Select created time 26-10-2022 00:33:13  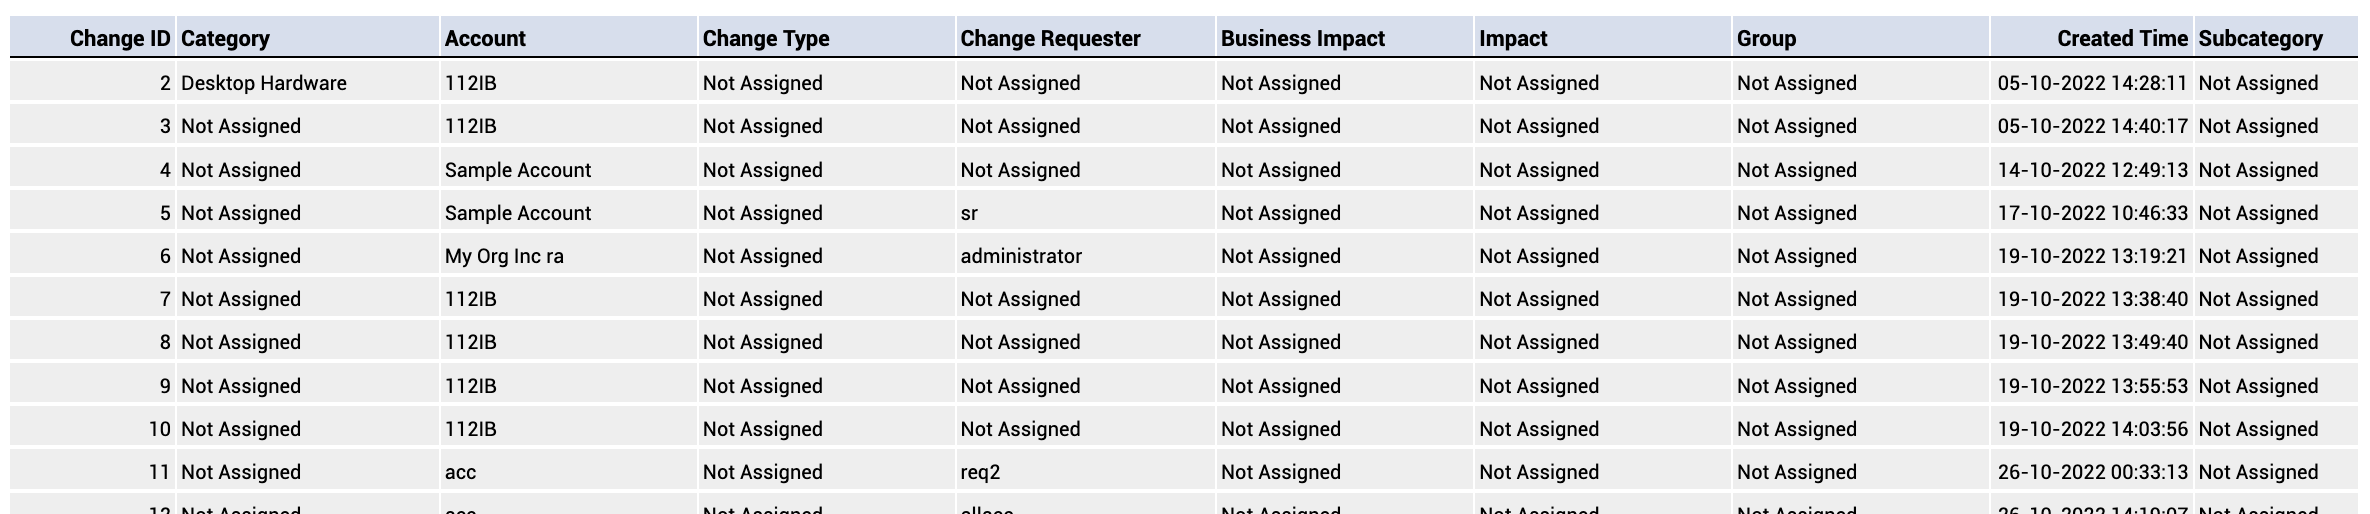tap(2093, 472)
